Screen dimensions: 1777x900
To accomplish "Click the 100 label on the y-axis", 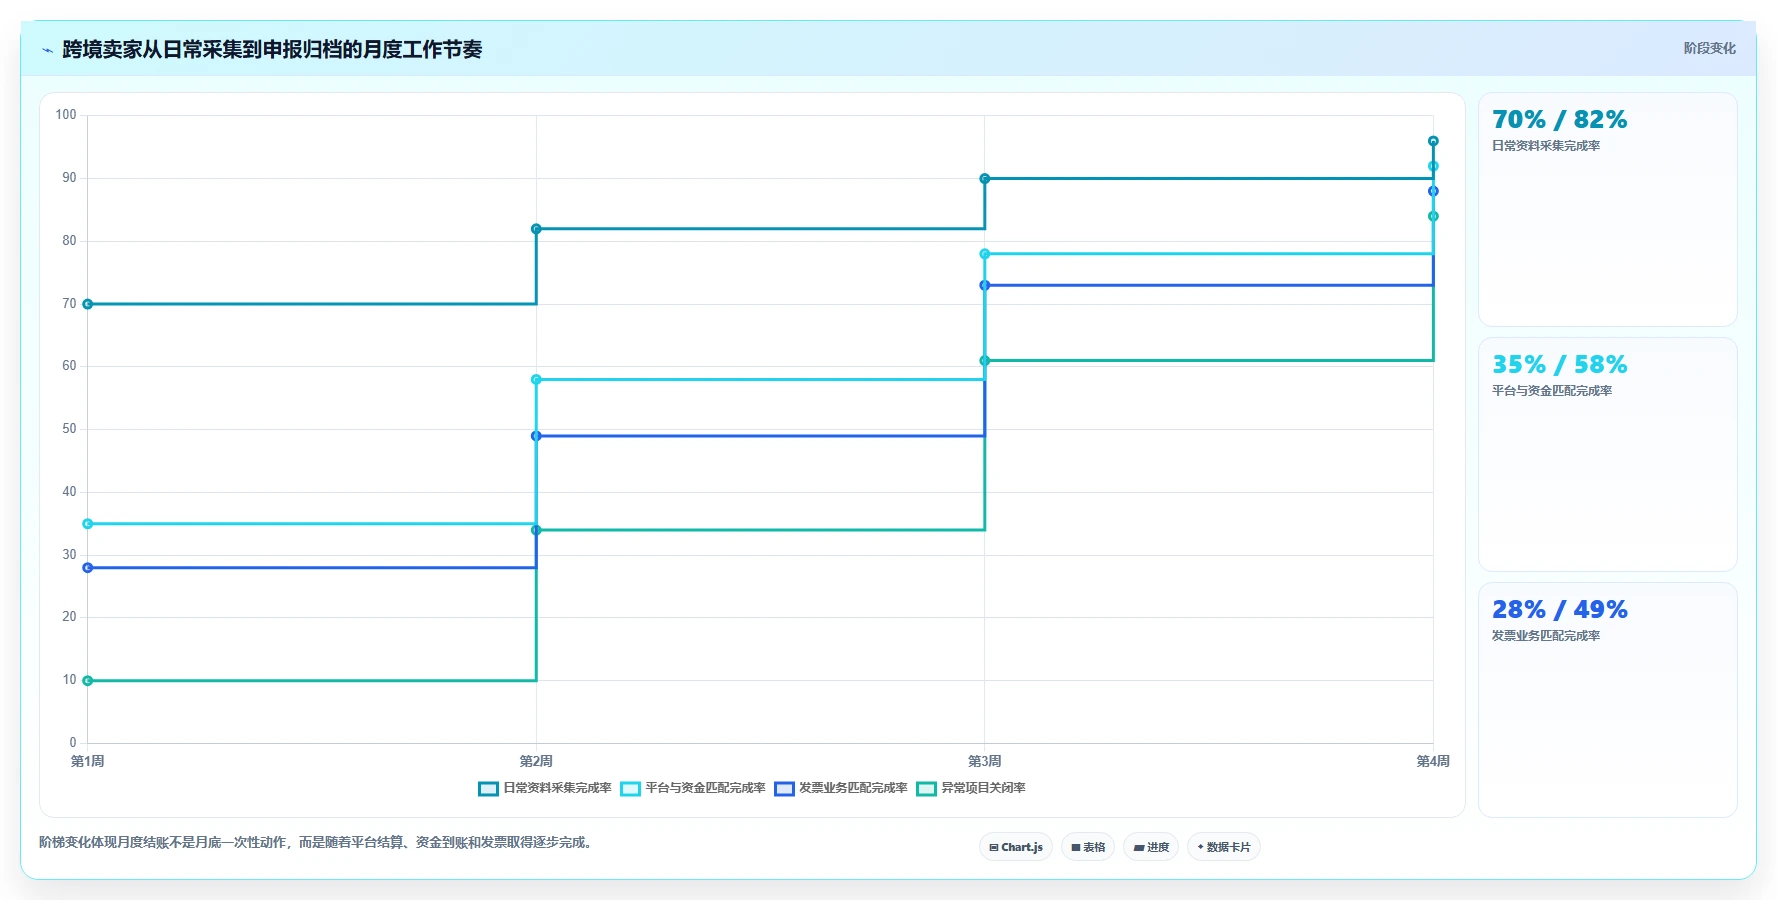I will (x=66, y=115).
